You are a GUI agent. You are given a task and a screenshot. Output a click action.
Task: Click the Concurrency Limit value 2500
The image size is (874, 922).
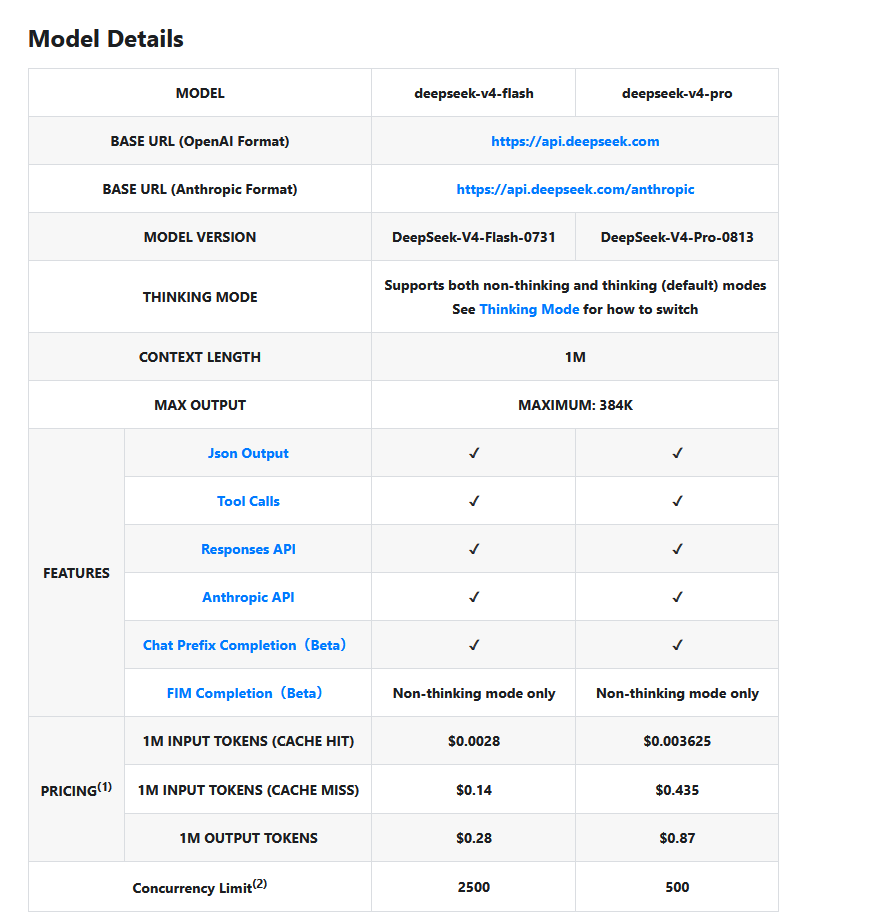[x=473, y=887]
